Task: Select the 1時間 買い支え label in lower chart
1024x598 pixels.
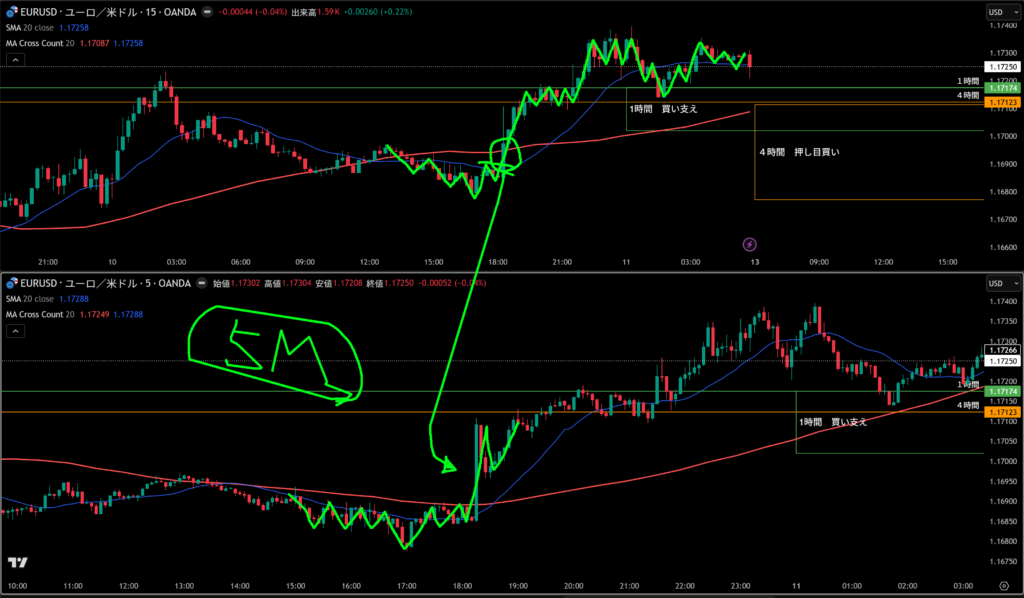Action: tap(832, 422)
